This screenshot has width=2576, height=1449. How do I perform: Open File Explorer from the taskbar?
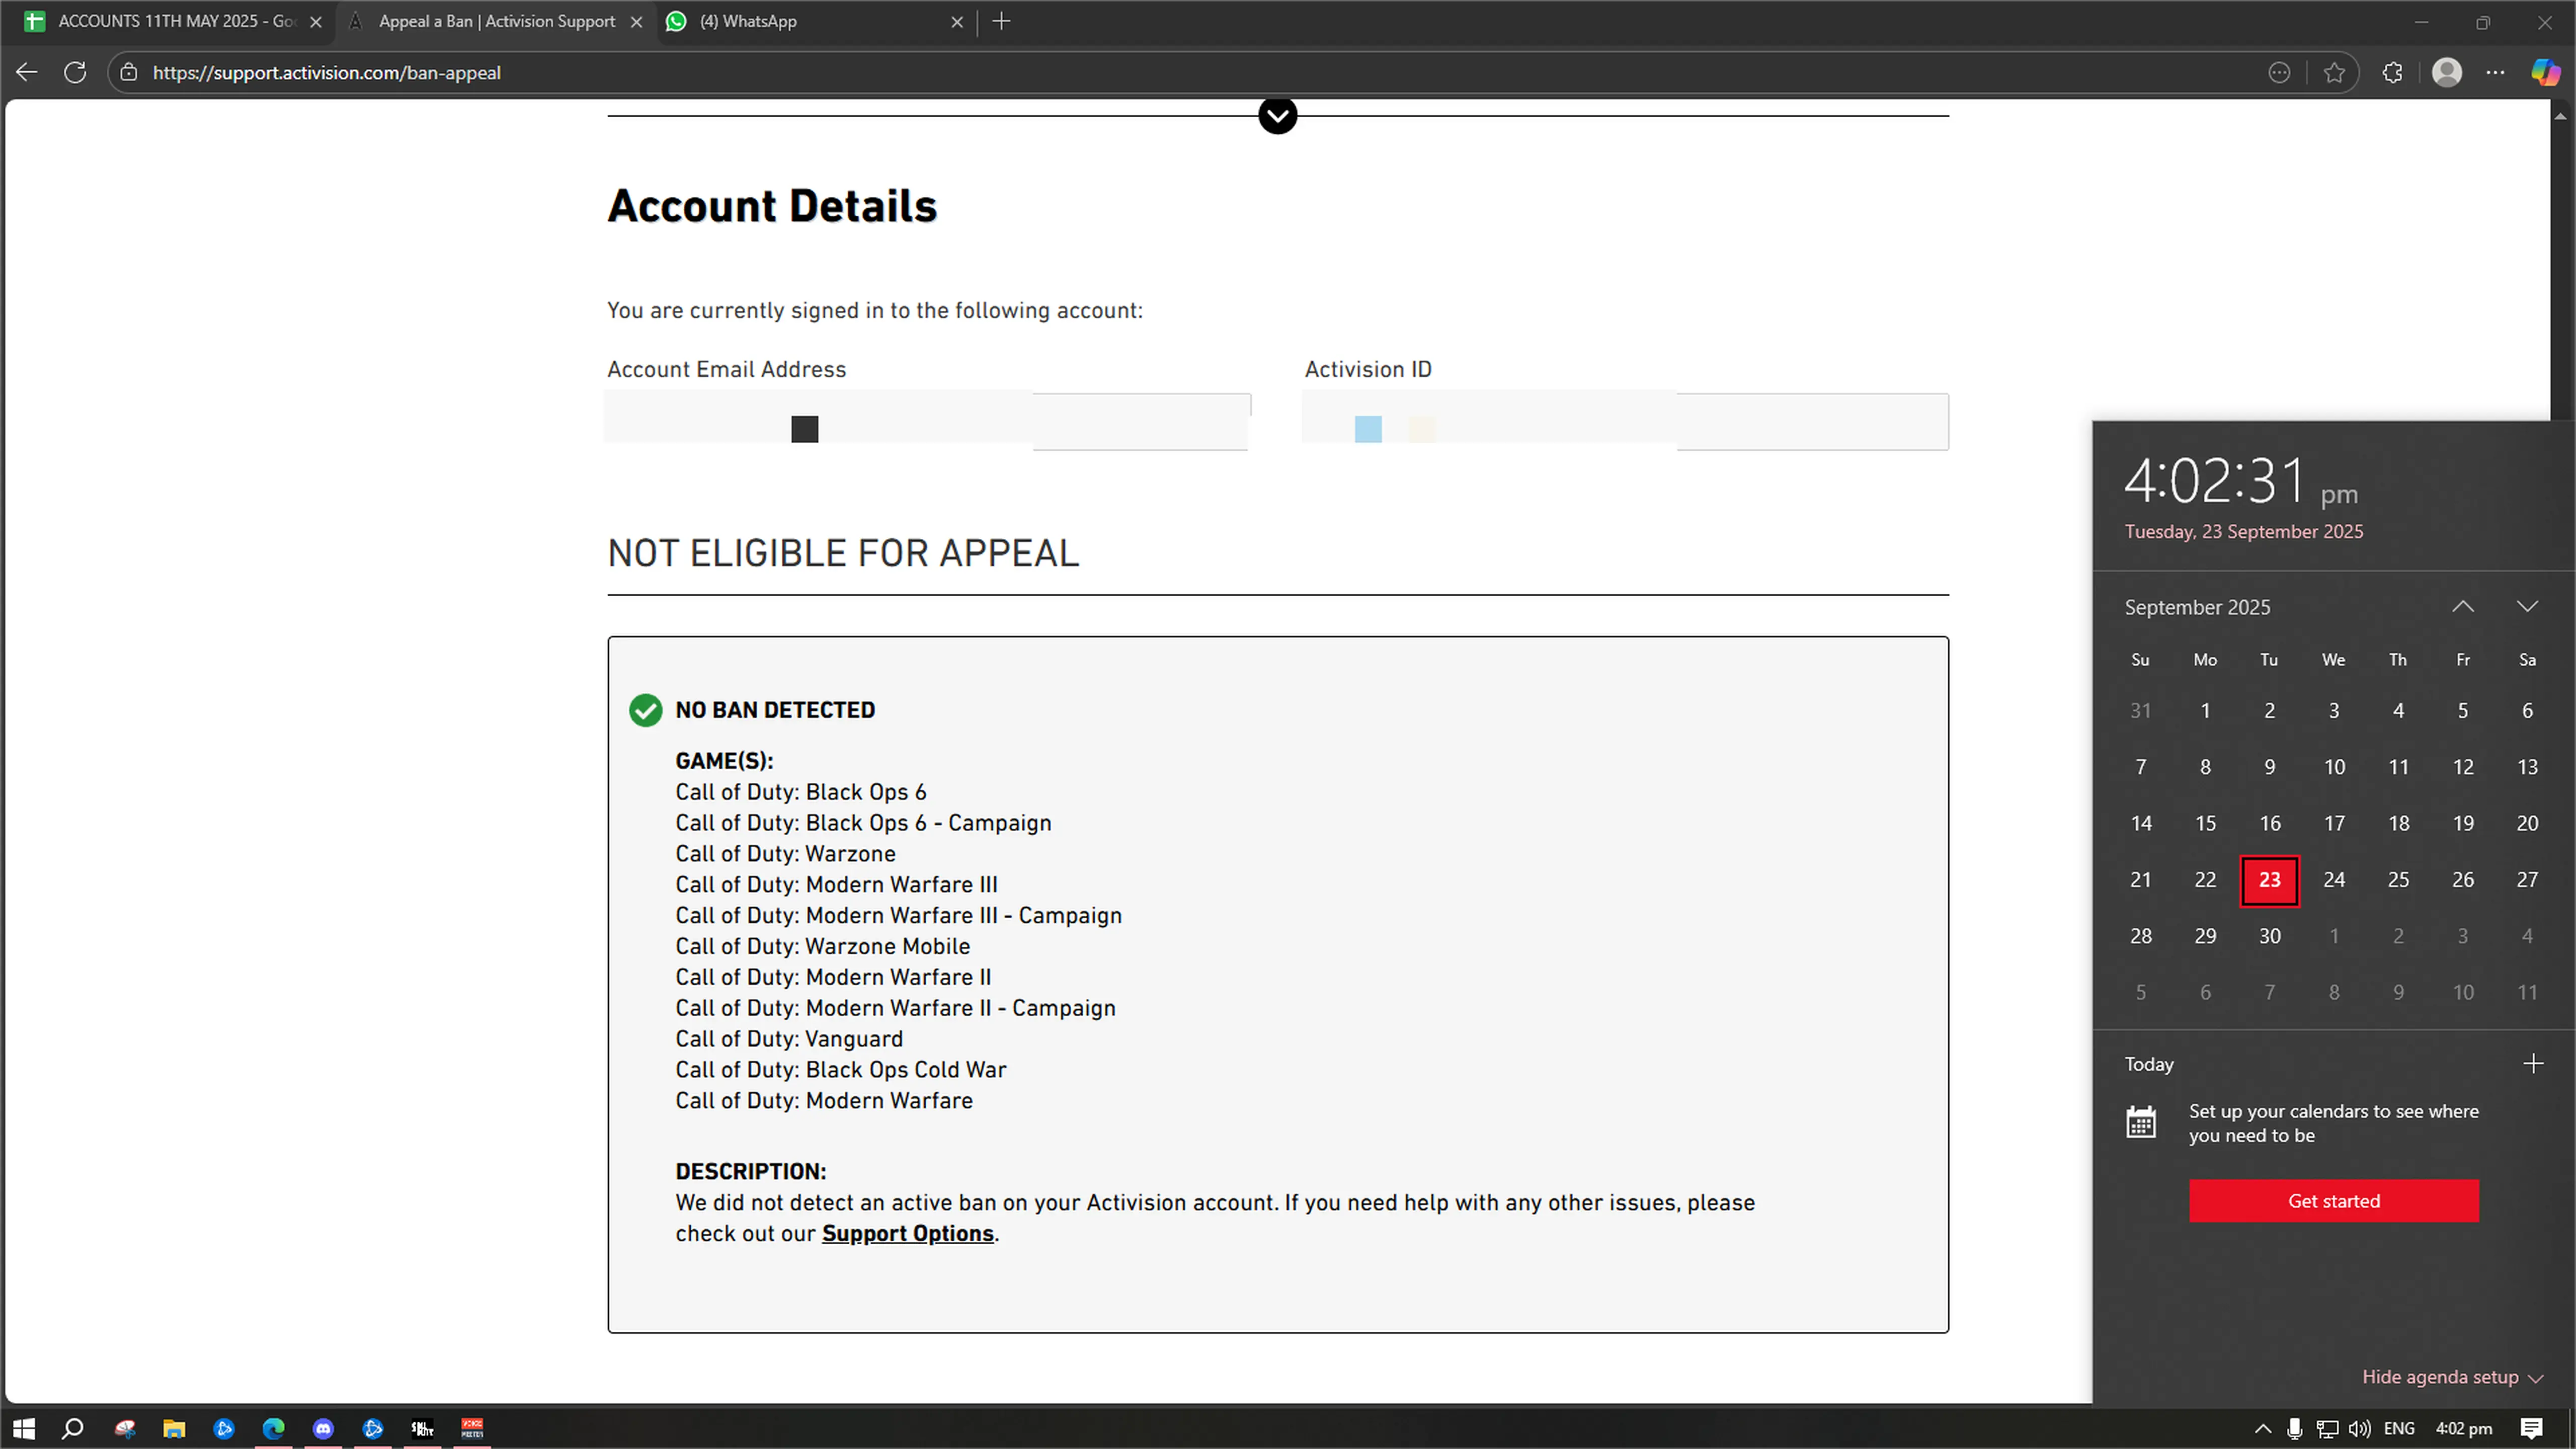pos(174,1428)
